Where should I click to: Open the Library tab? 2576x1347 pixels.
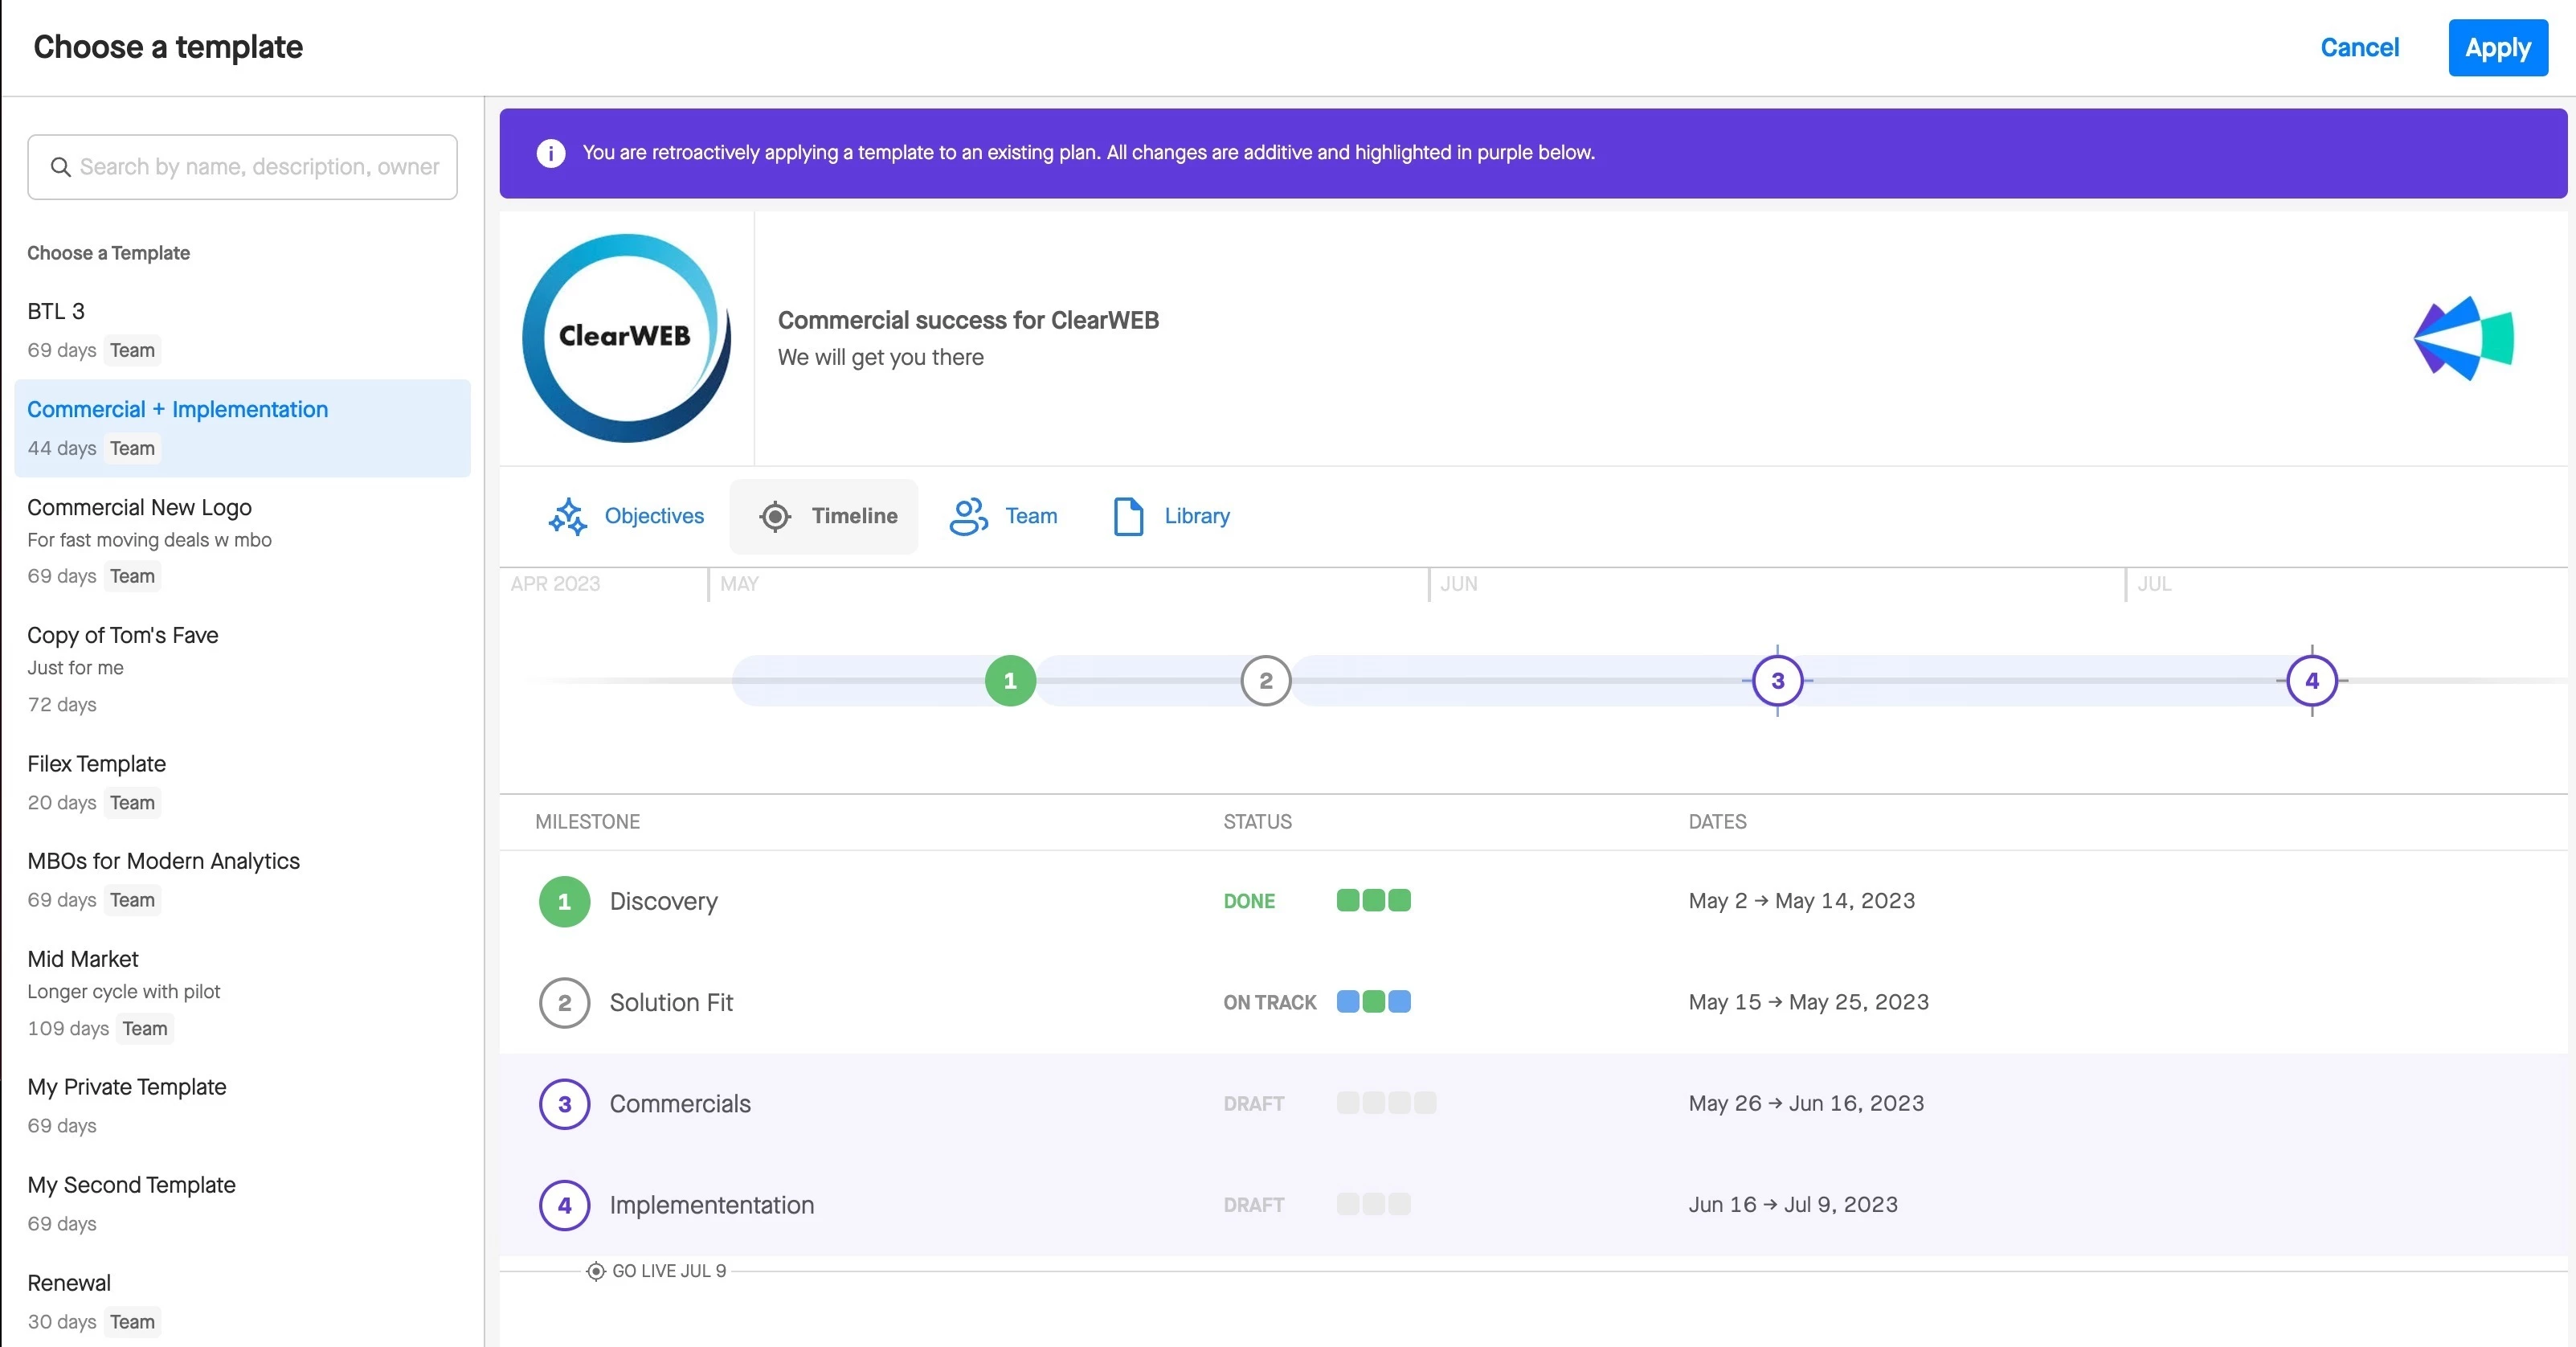(x=1196, y=516)
